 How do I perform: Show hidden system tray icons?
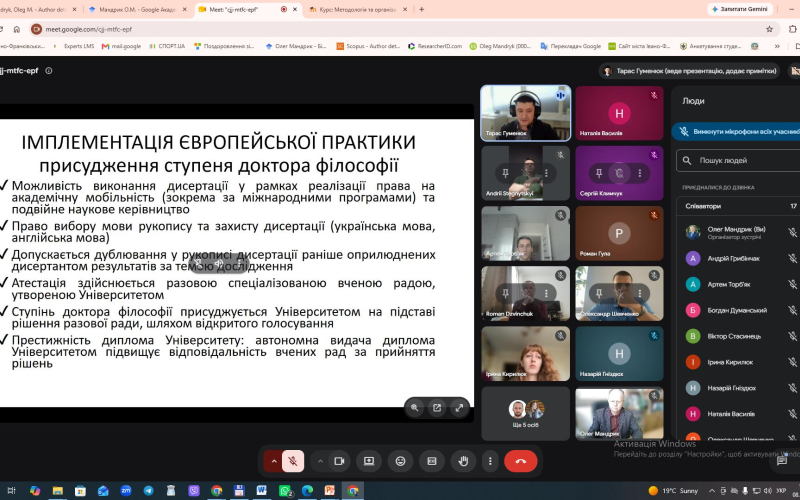click(712, 491)
